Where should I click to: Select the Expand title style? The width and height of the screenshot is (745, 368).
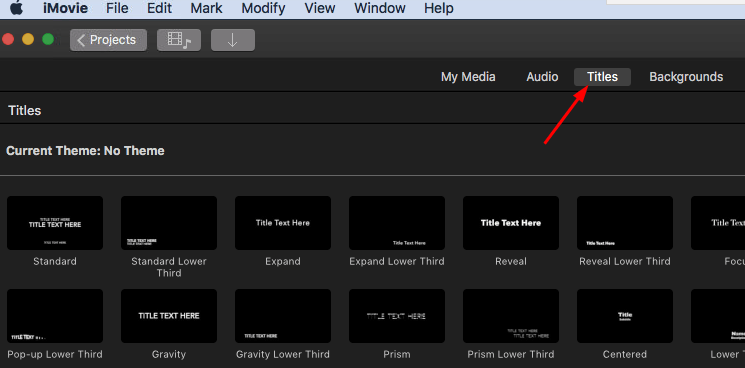(x=283, y=223)
